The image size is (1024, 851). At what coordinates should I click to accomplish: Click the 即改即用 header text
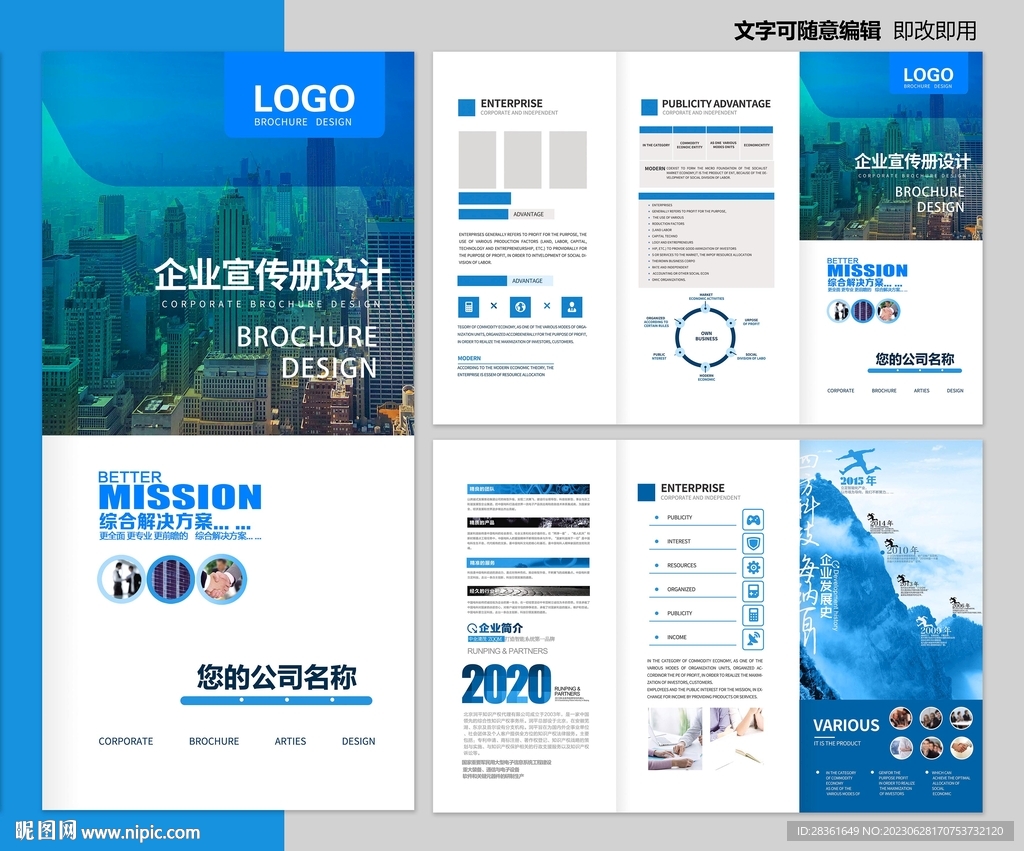[935, 31]
